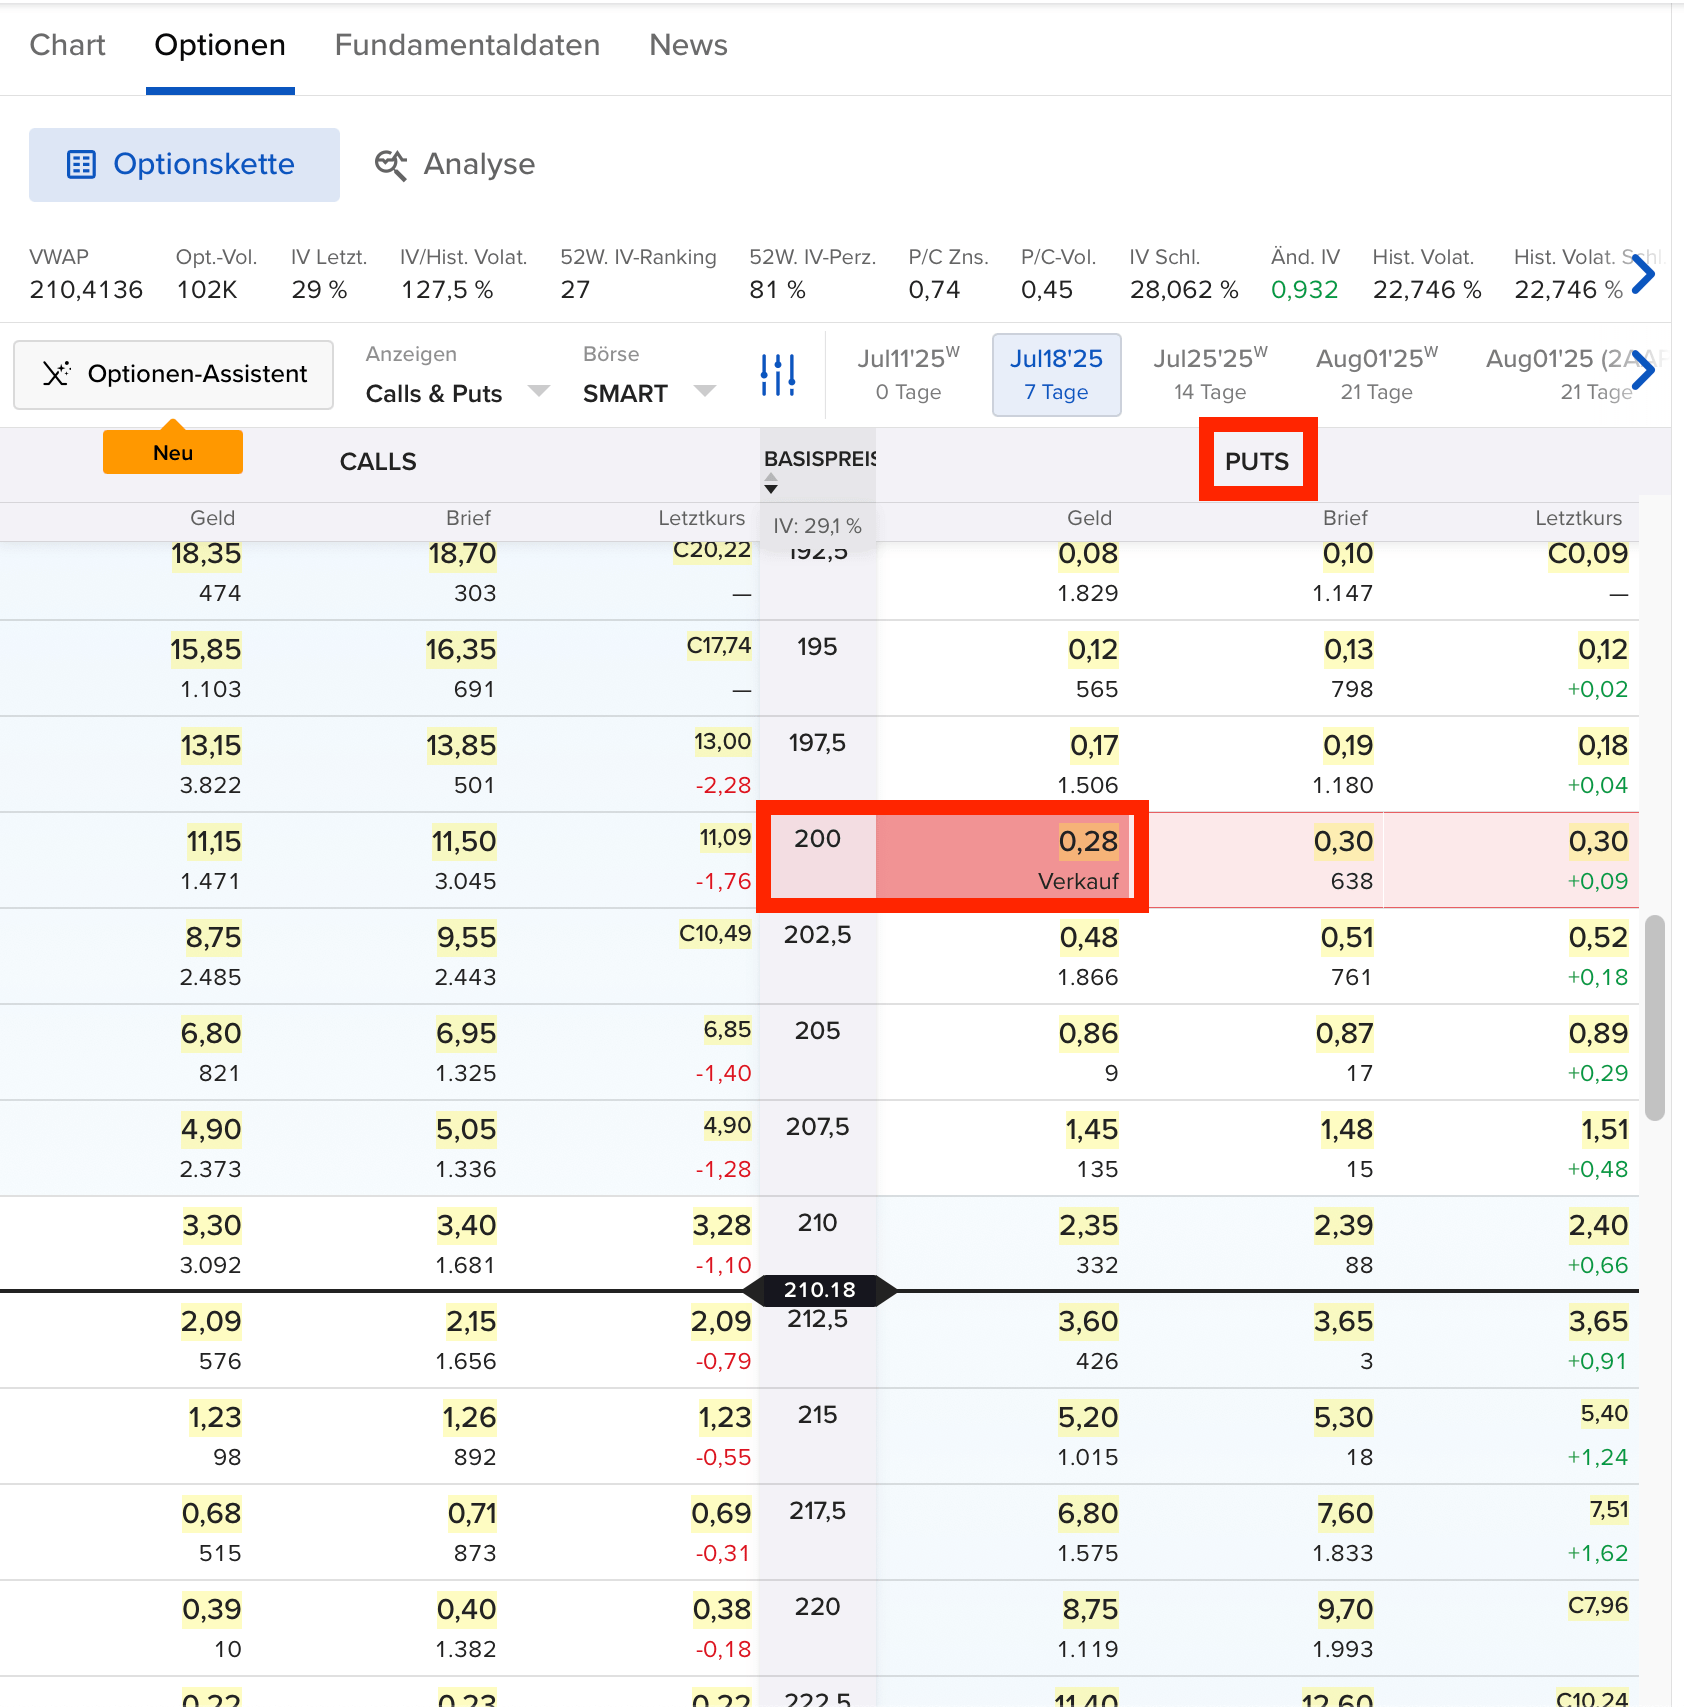1684x1707 pixels.
Task: Click the vertical scrollbar of the option chain
Action: coord(1654,1015)
